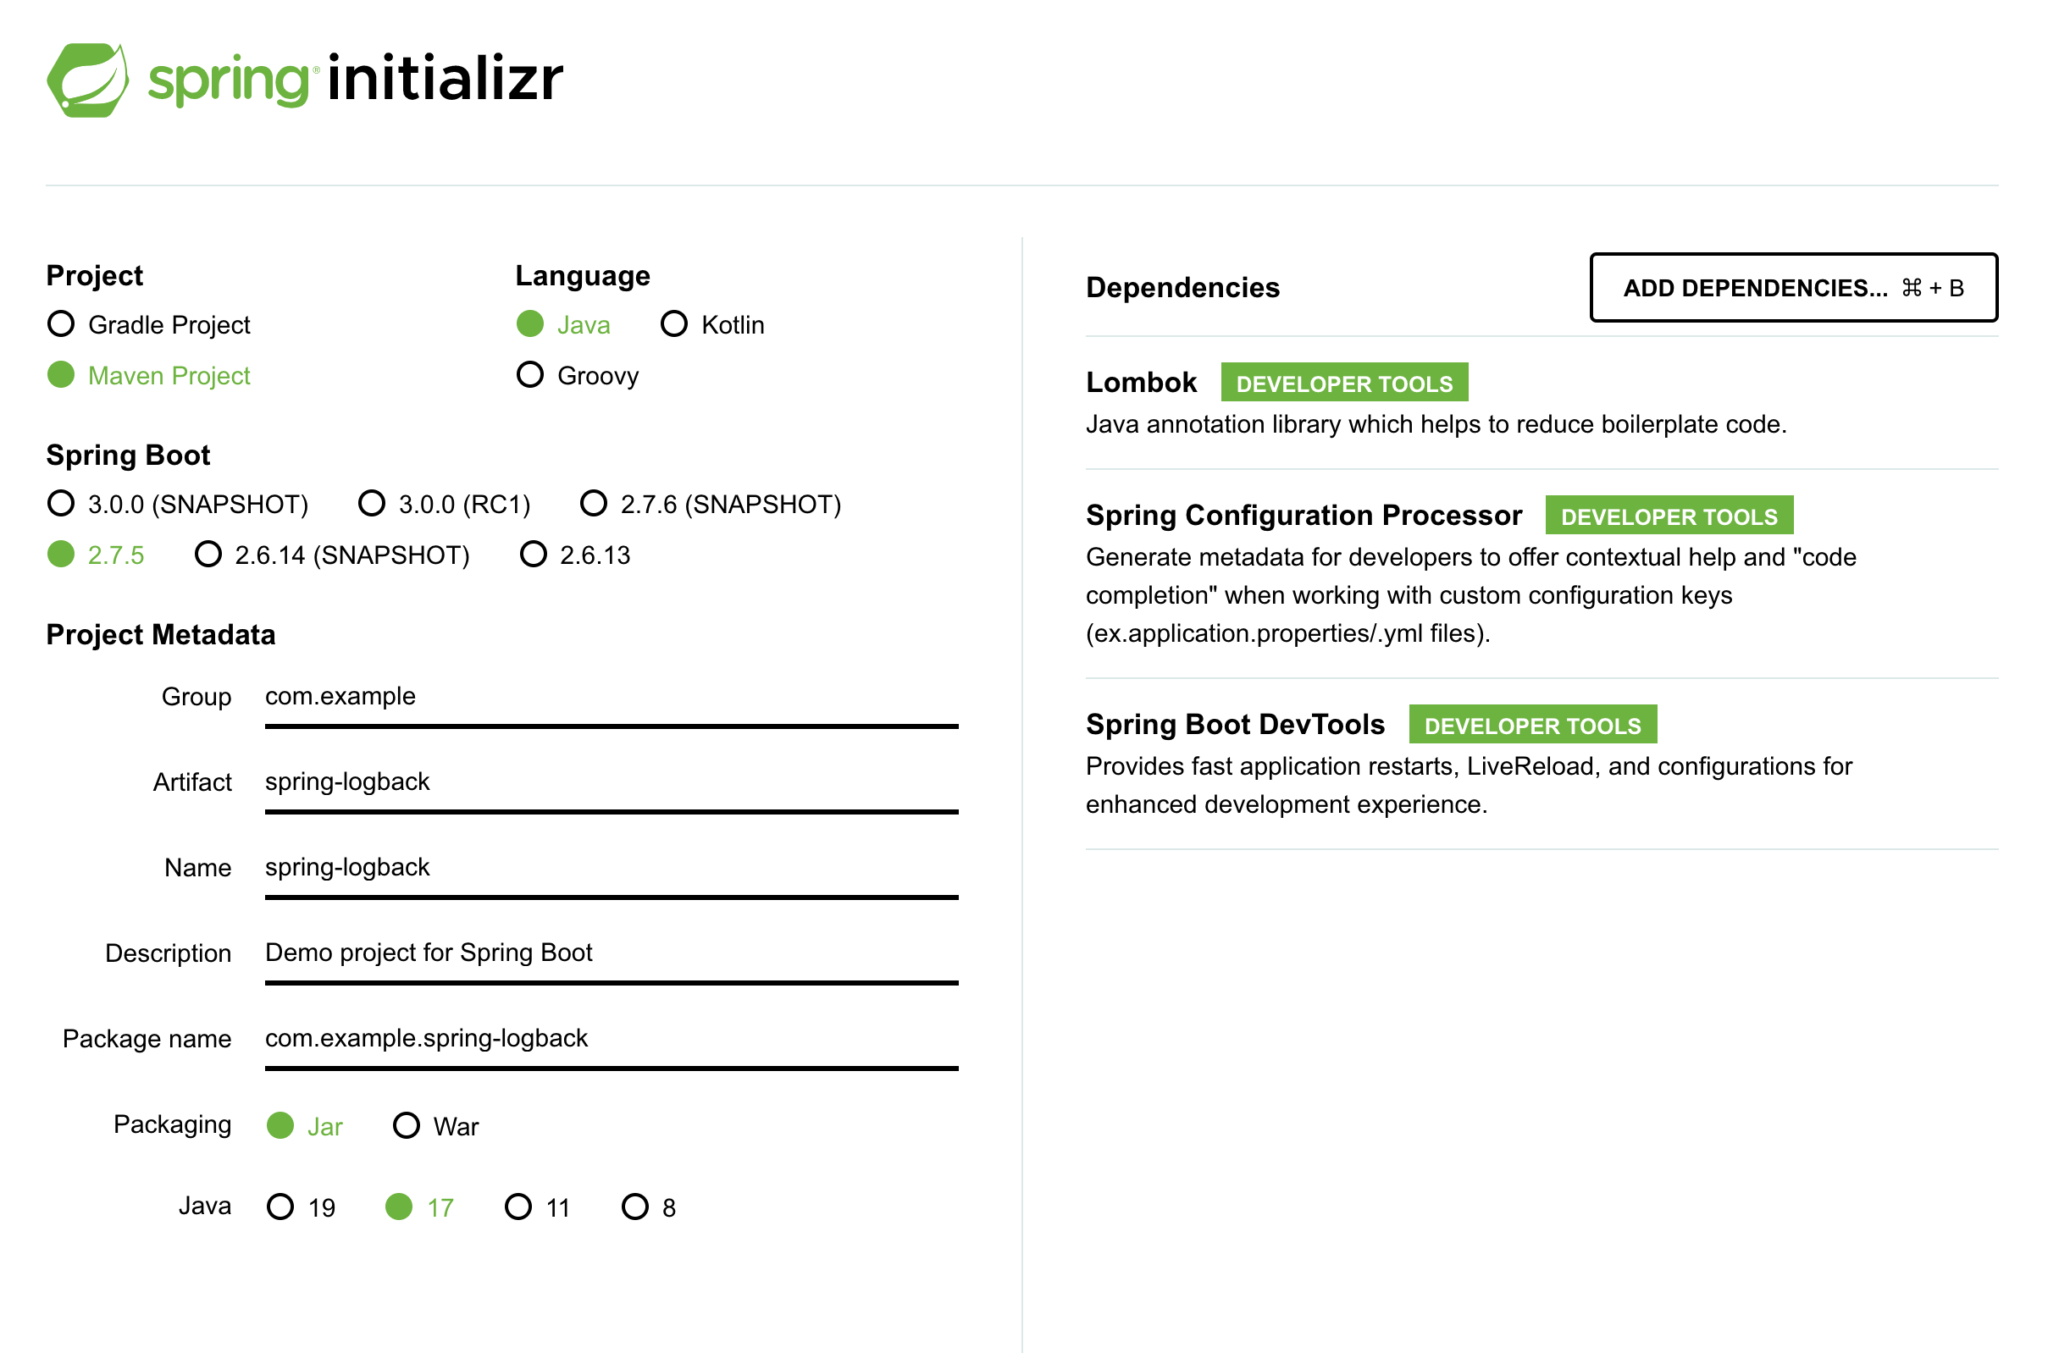Select Spring Boot version 2.6.13

tap(532, 554)
